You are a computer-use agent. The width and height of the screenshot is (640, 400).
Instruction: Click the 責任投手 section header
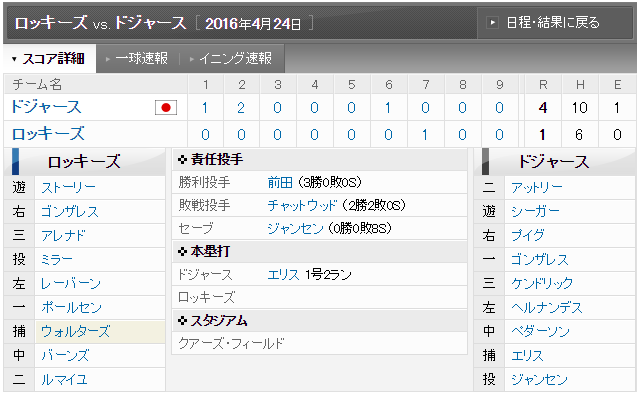[x=320, y=160]
